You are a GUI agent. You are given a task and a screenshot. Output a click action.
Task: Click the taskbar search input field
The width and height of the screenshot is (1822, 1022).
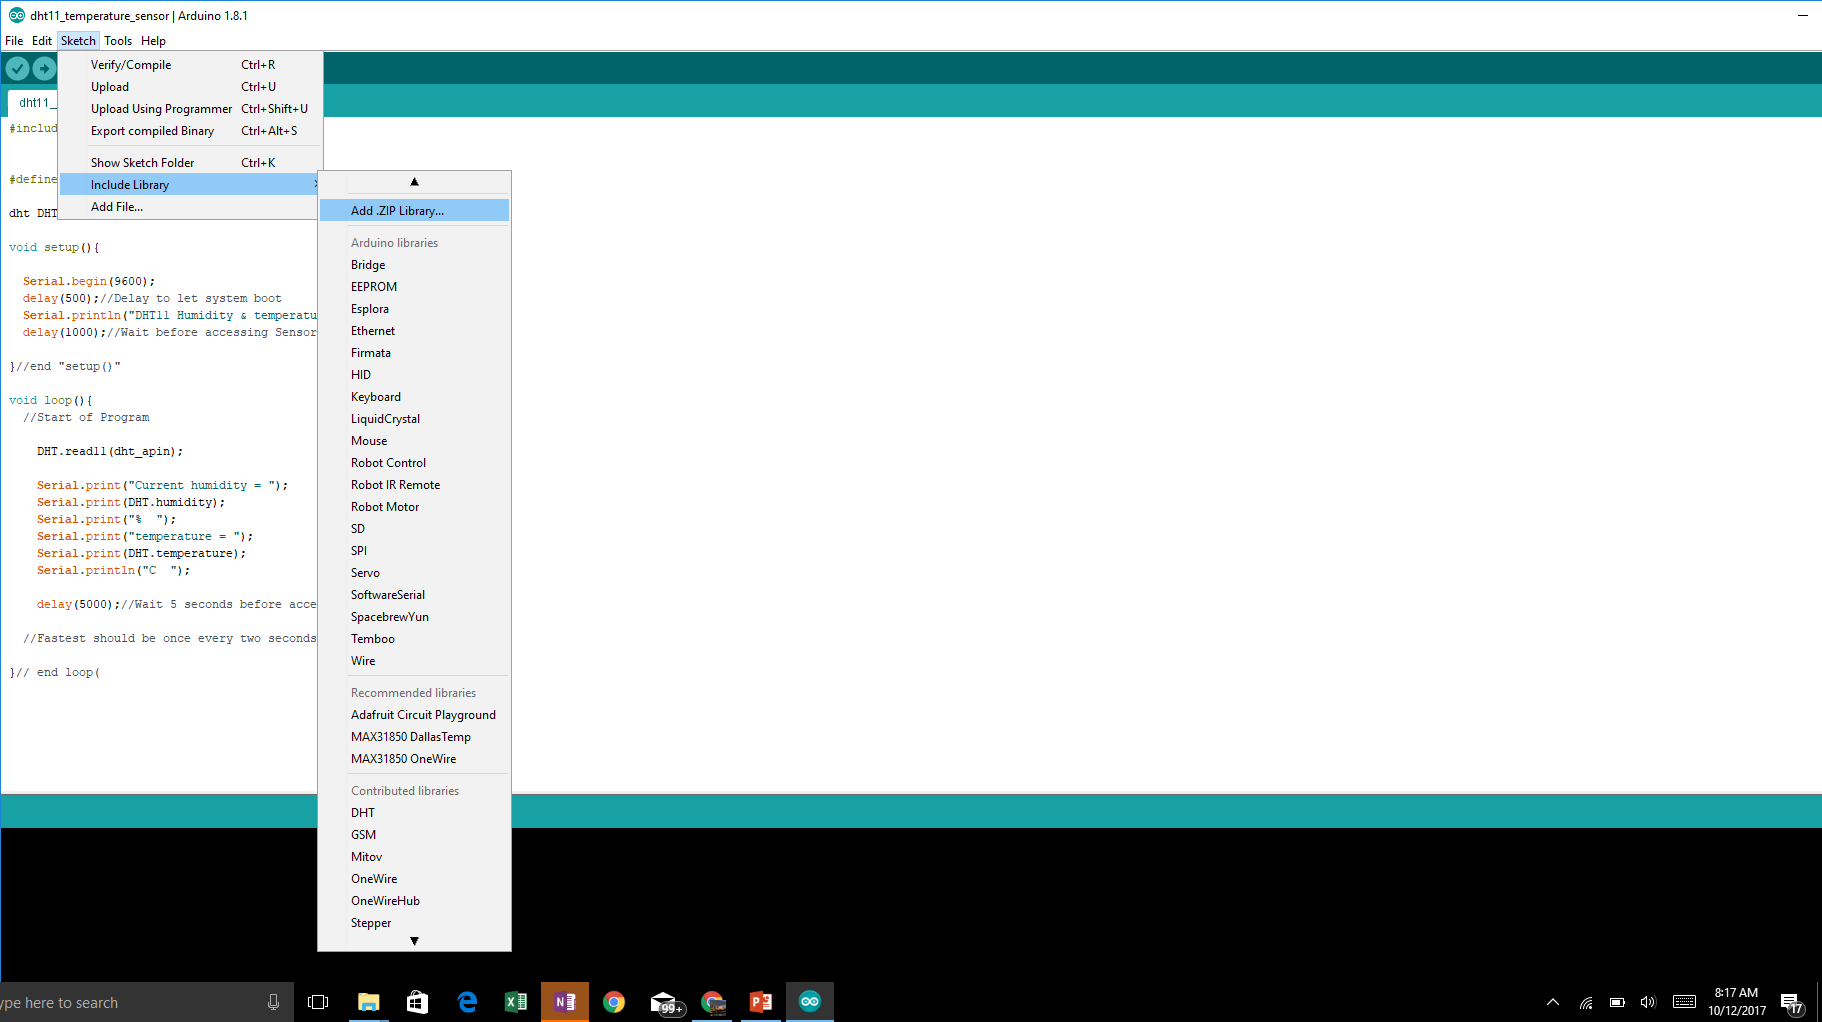tap(130, 1002)
